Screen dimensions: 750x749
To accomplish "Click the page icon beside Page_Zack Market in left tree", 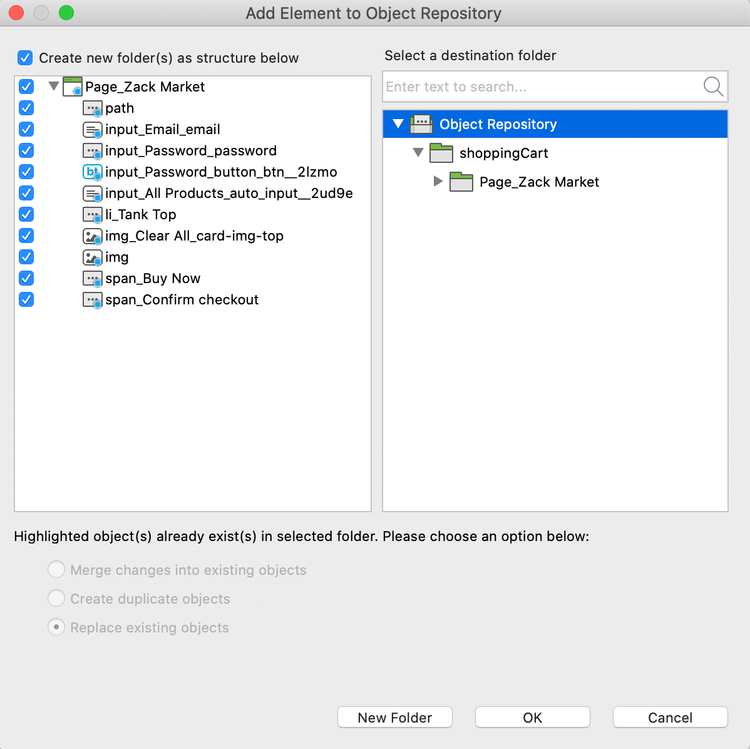I will [72, 87].
